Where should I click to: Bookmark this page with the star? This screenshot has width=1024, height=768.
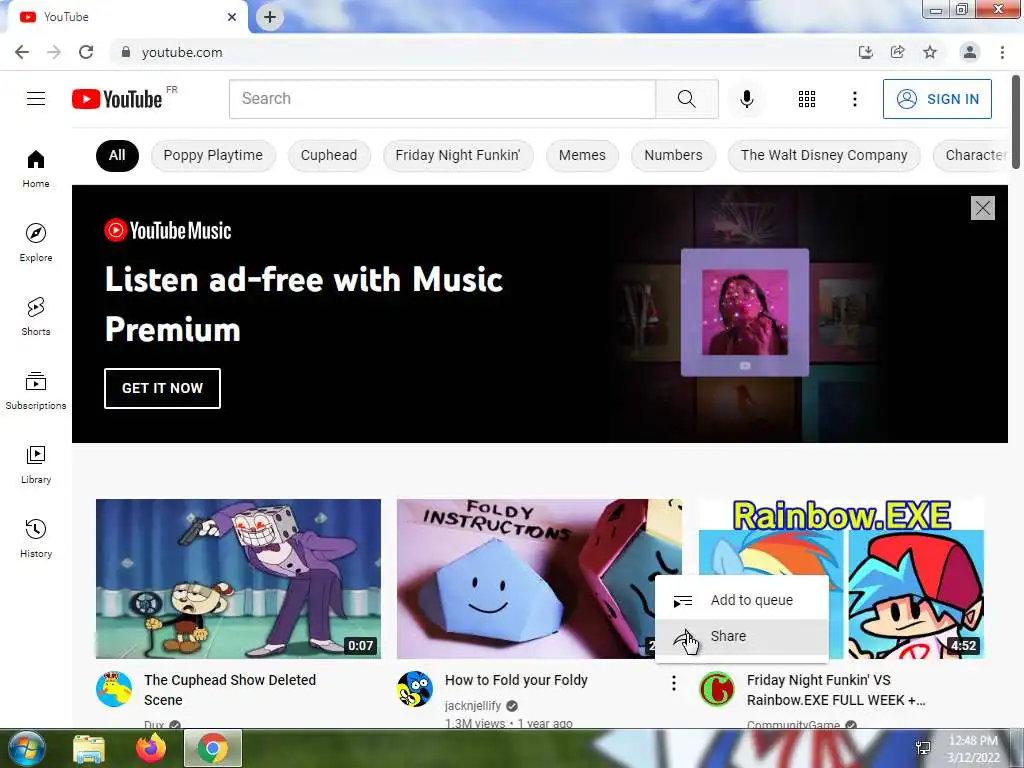930,52
